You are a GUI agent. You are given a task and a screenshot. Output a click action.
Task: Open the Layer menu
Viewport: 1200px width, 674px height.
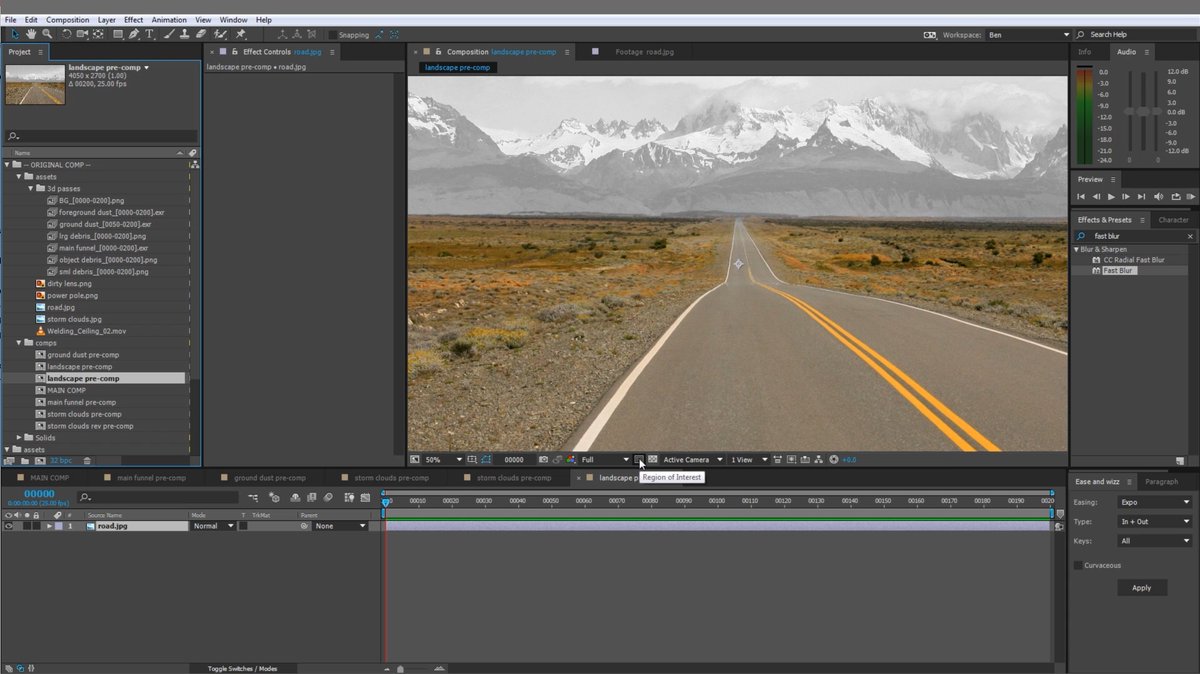(x=106, y=20)
